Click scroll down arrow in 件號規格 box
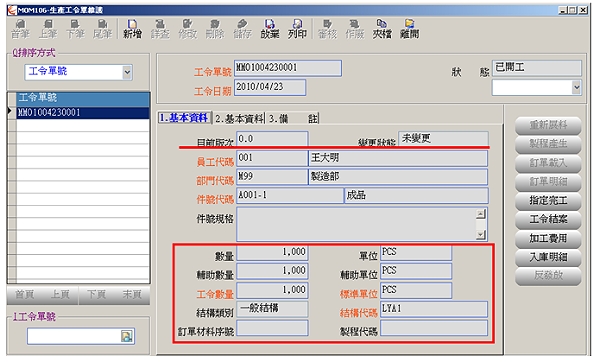The image size is (600, 363). [481, 235]
